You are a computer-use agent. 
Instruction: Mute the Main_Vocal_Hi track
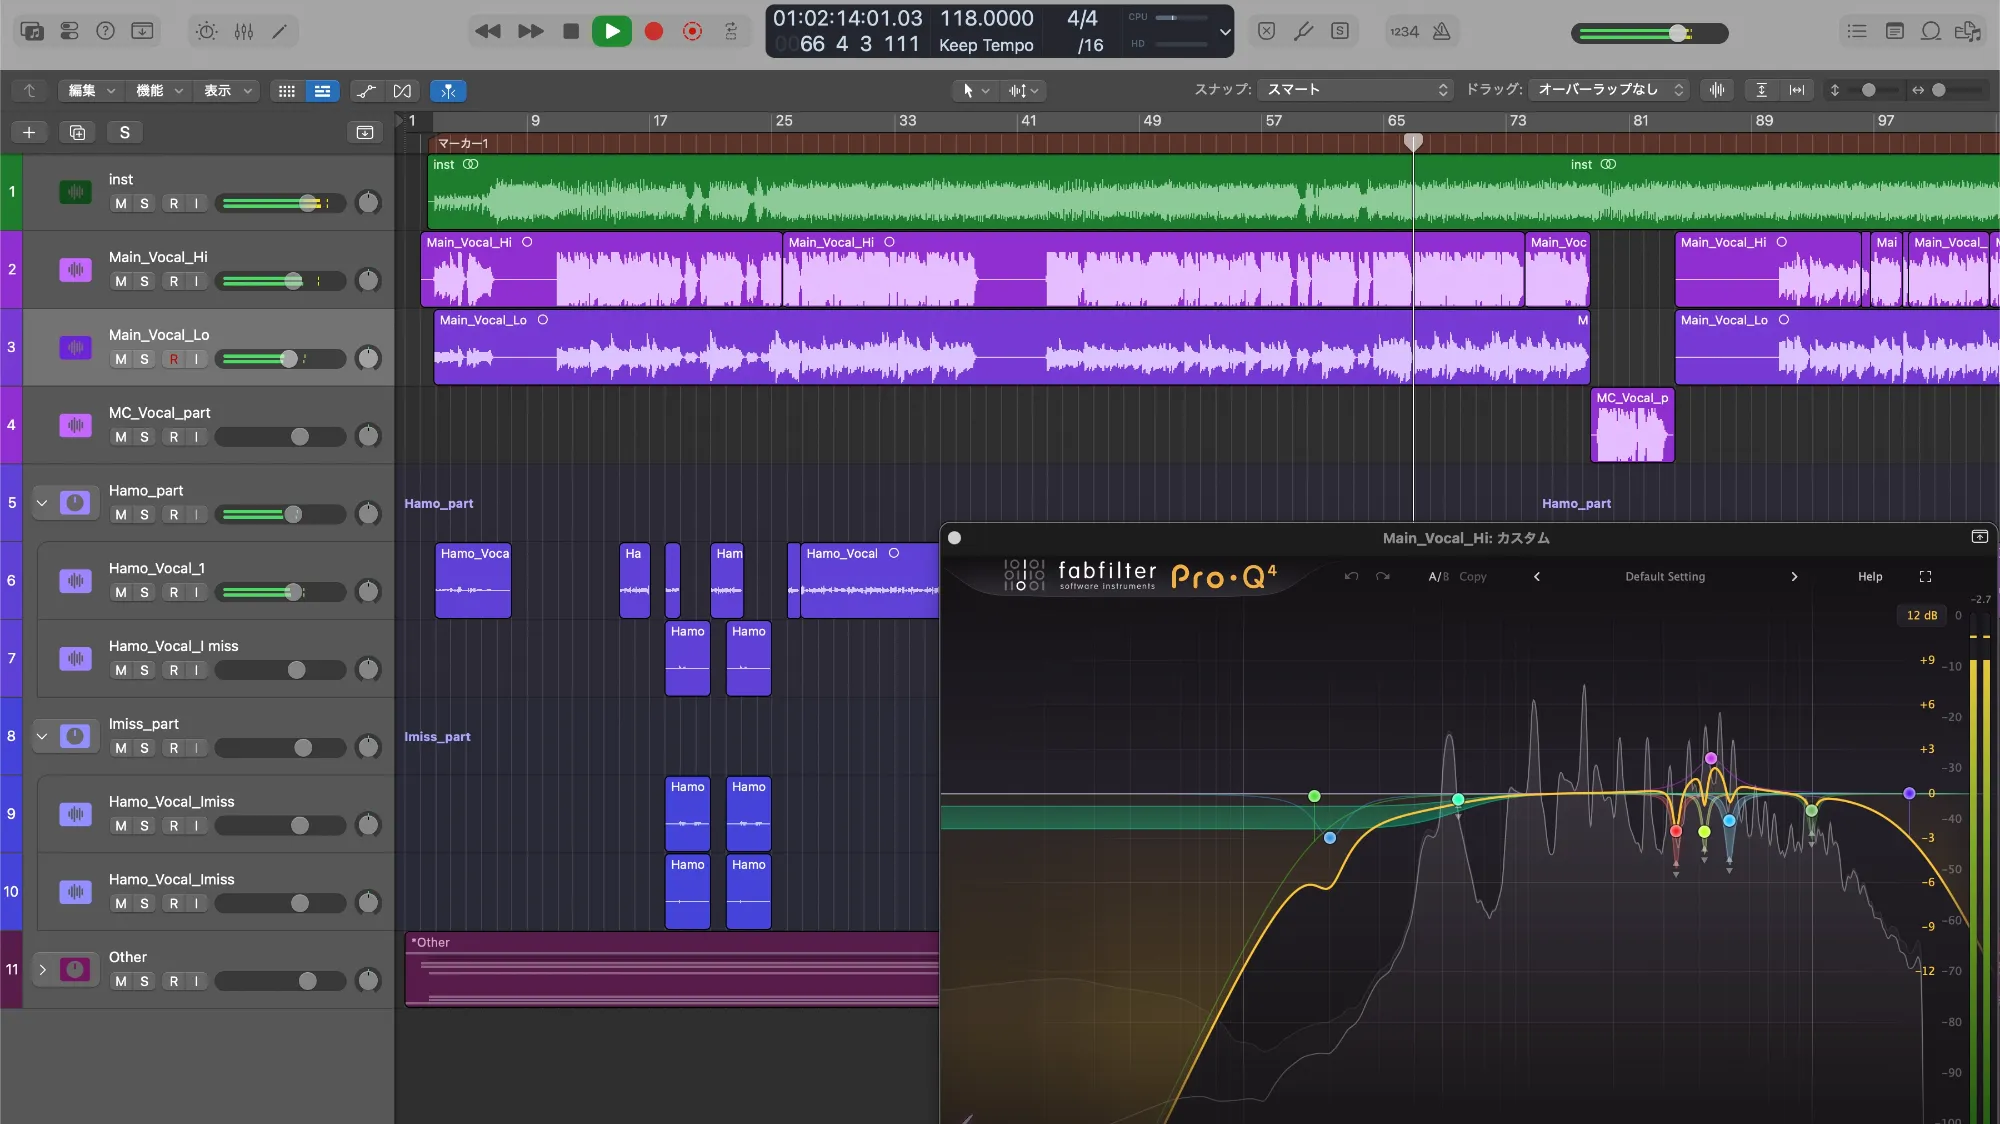click(x=121, y=281)
